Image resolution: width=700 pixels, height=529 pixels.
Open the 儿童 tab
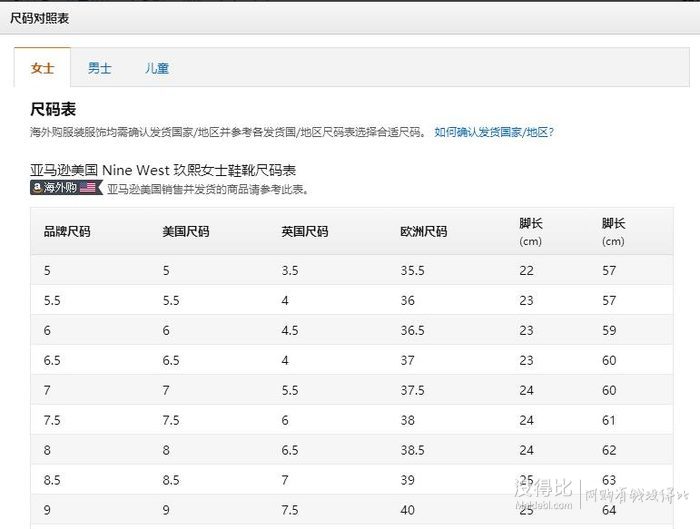157,68
